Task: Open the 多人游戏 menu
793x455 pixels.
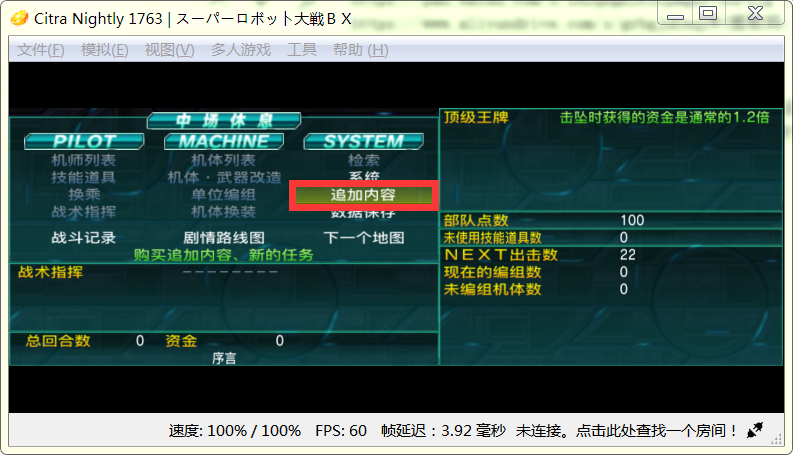Action: [x=241, y=50]
